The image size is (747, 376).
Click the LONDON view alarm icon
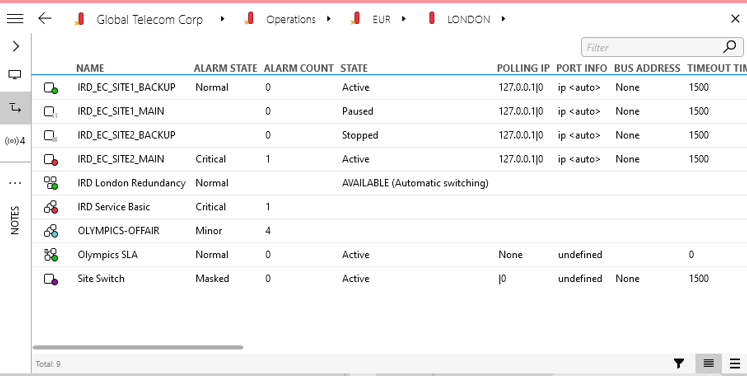click(x=432, y=19)
